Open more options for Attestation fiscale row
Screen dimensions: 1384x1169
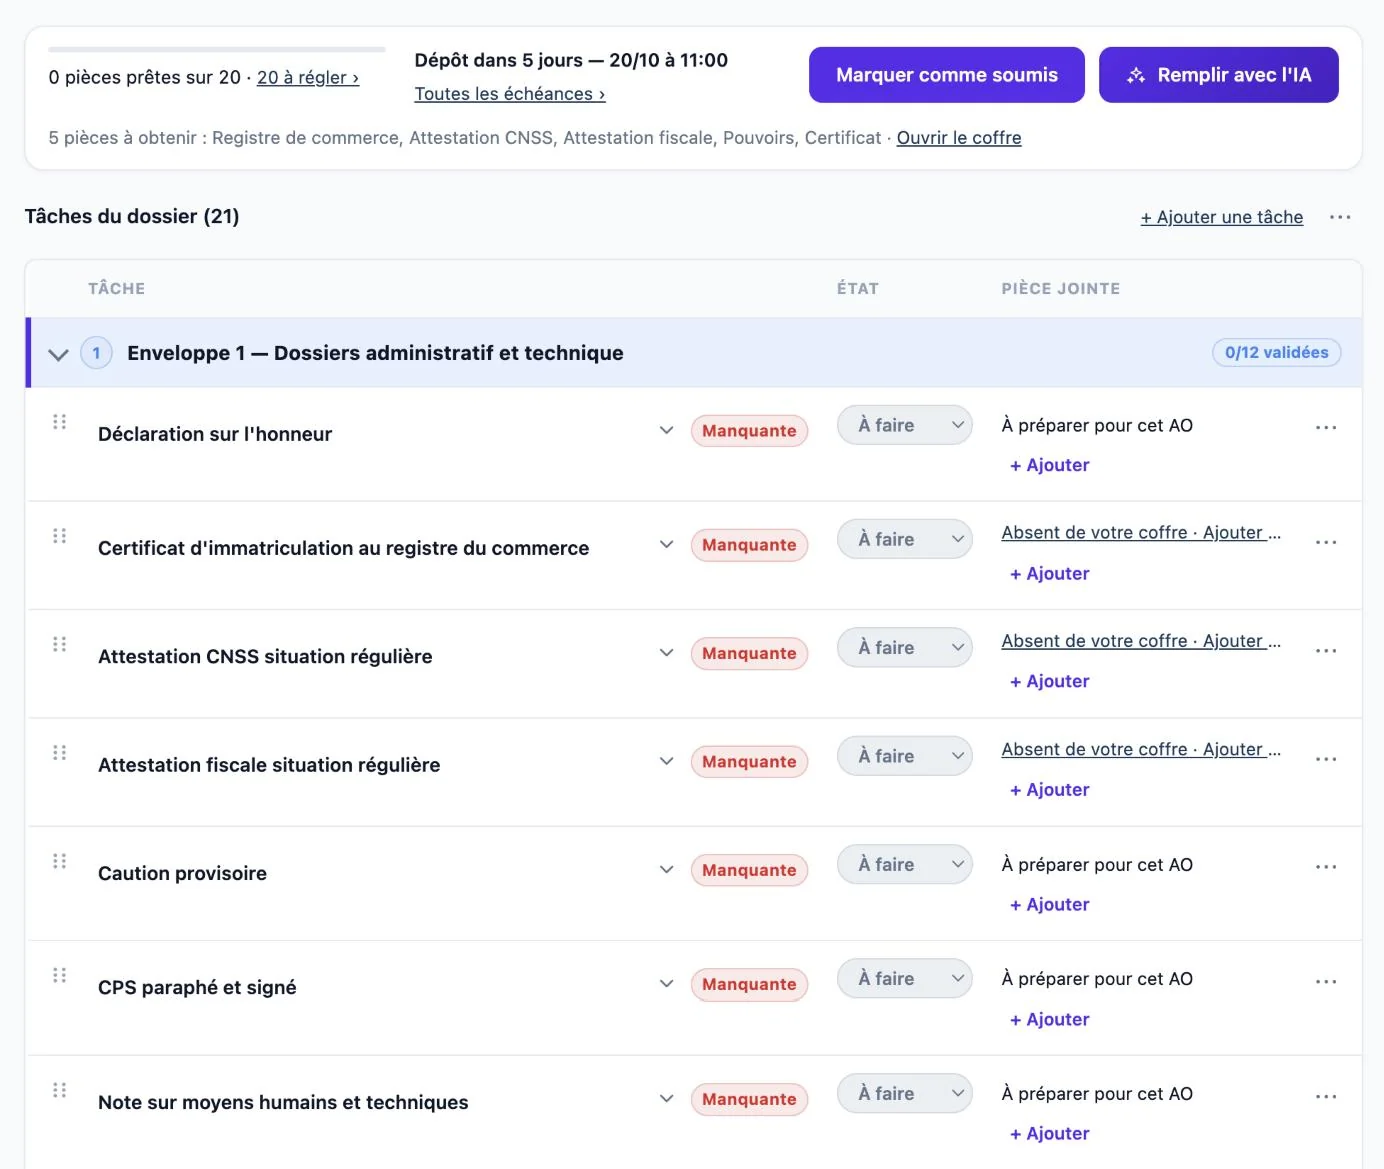click(x=1326, y=759)
